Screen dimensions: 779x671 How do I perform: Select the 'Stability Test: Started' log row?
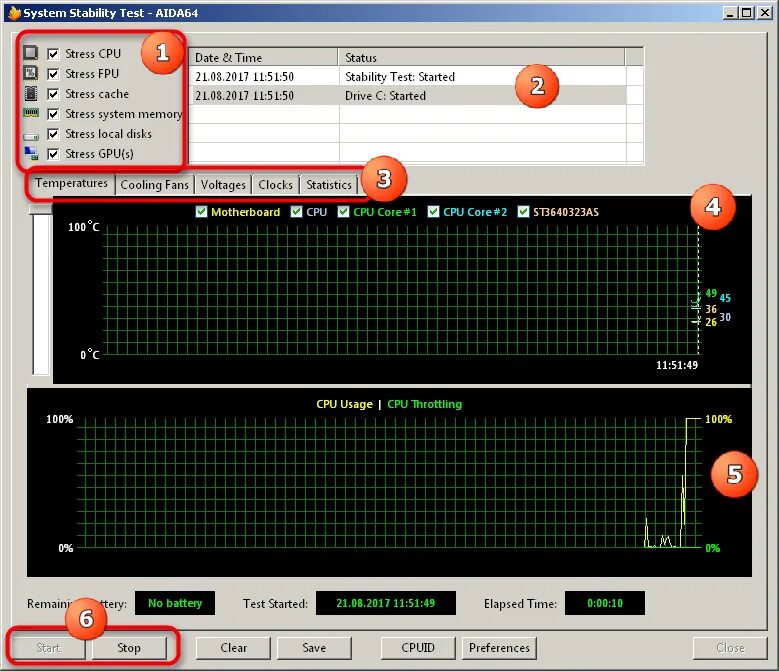(x=407, y=76)
